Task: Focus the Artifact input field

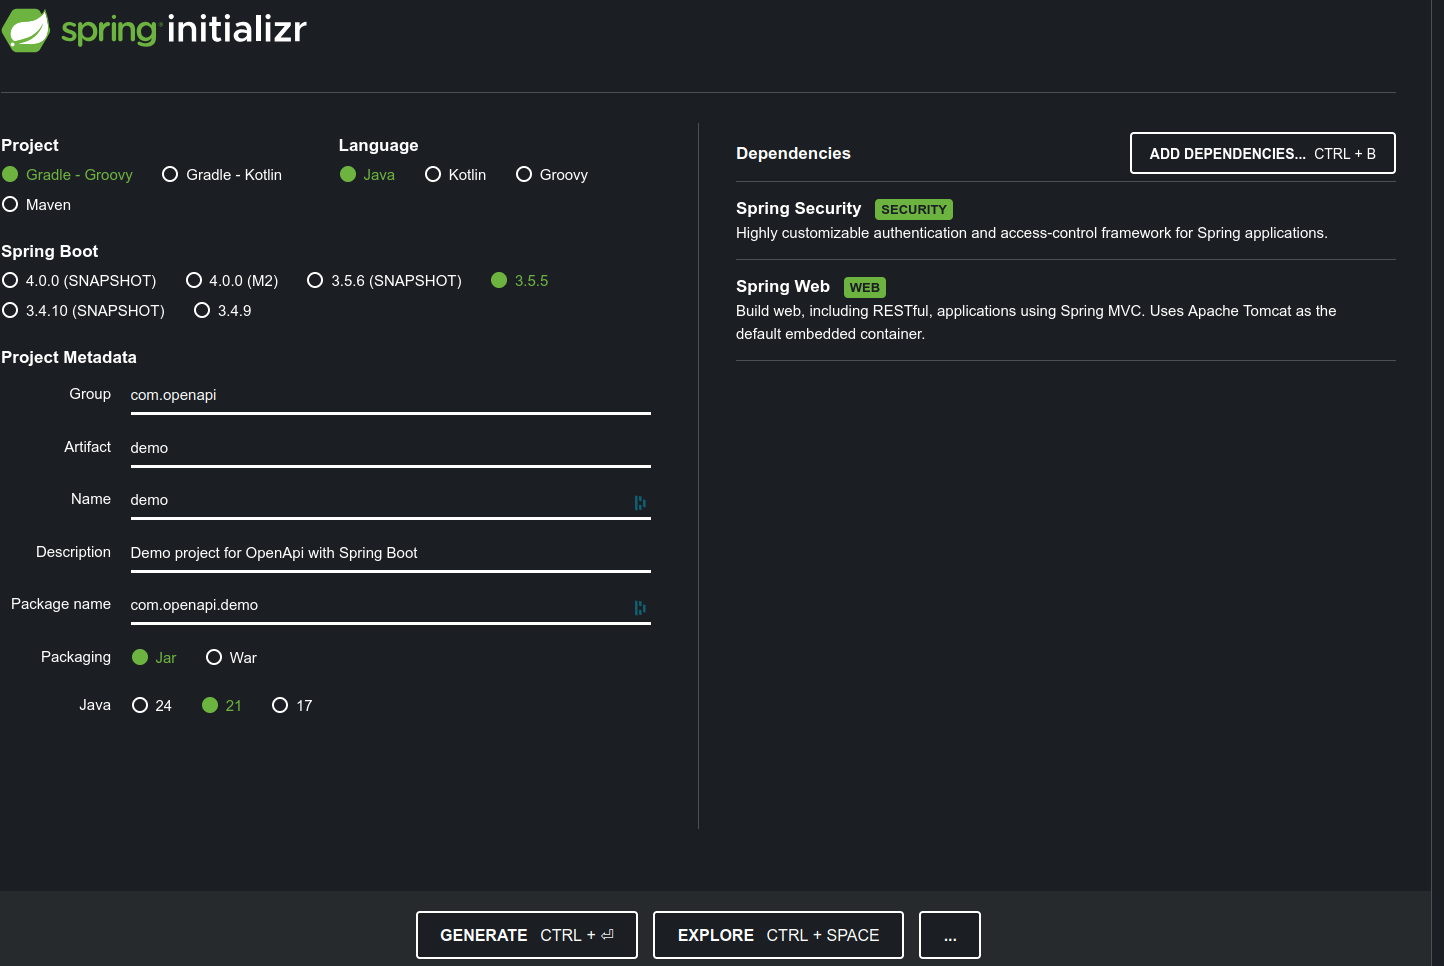Action: point(390,448)
